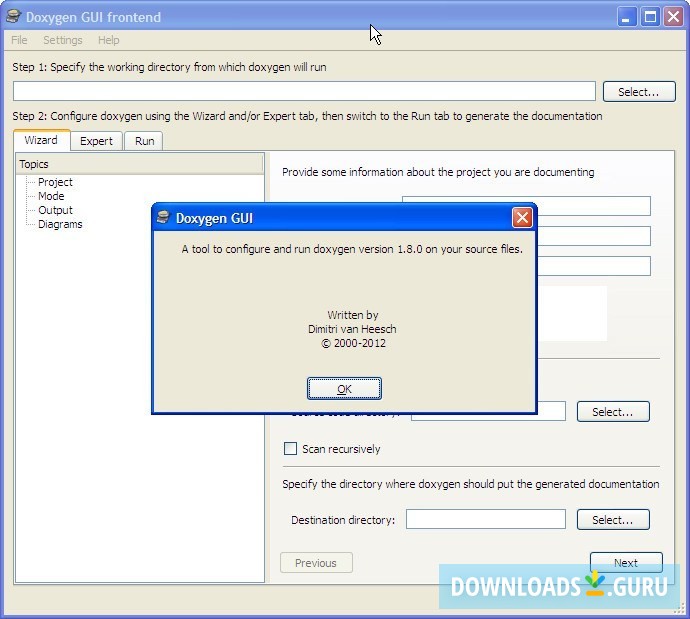Open the File menu
Image resolution: width=690 pixels, height=619 pixels.
(19, 40)
